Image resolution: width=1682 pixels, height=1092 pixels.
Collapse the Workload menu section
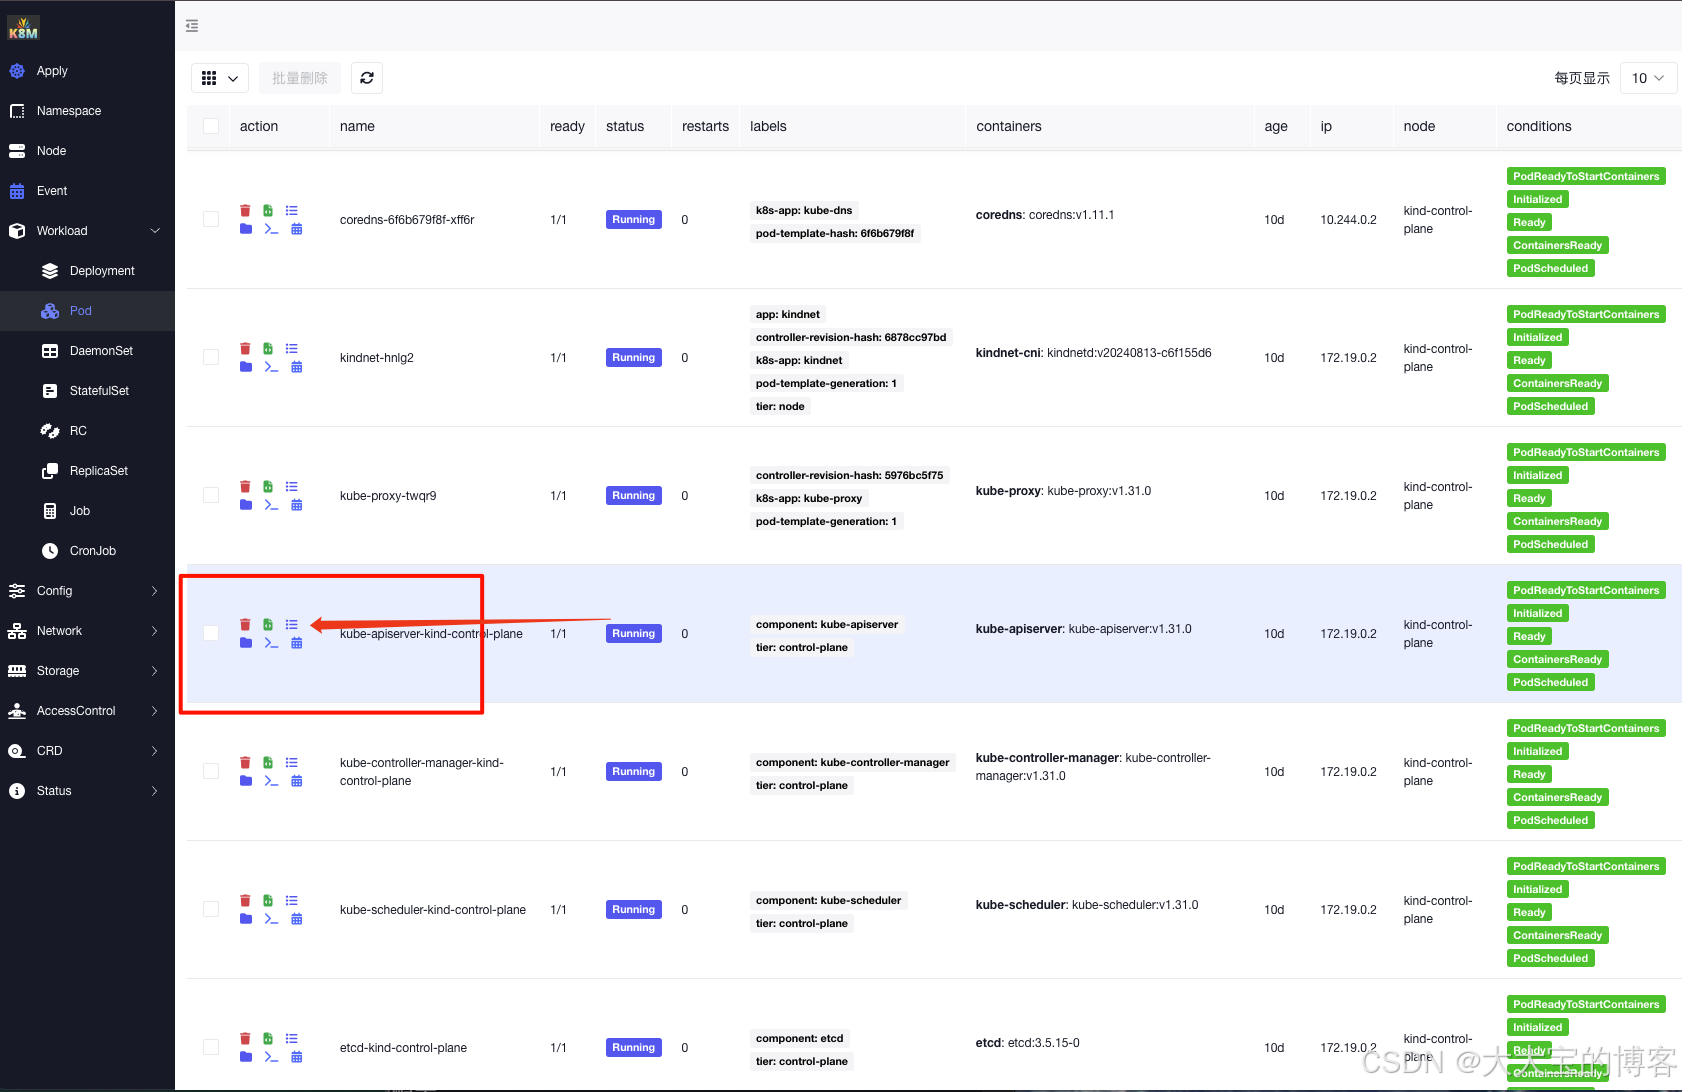point(87,231)
